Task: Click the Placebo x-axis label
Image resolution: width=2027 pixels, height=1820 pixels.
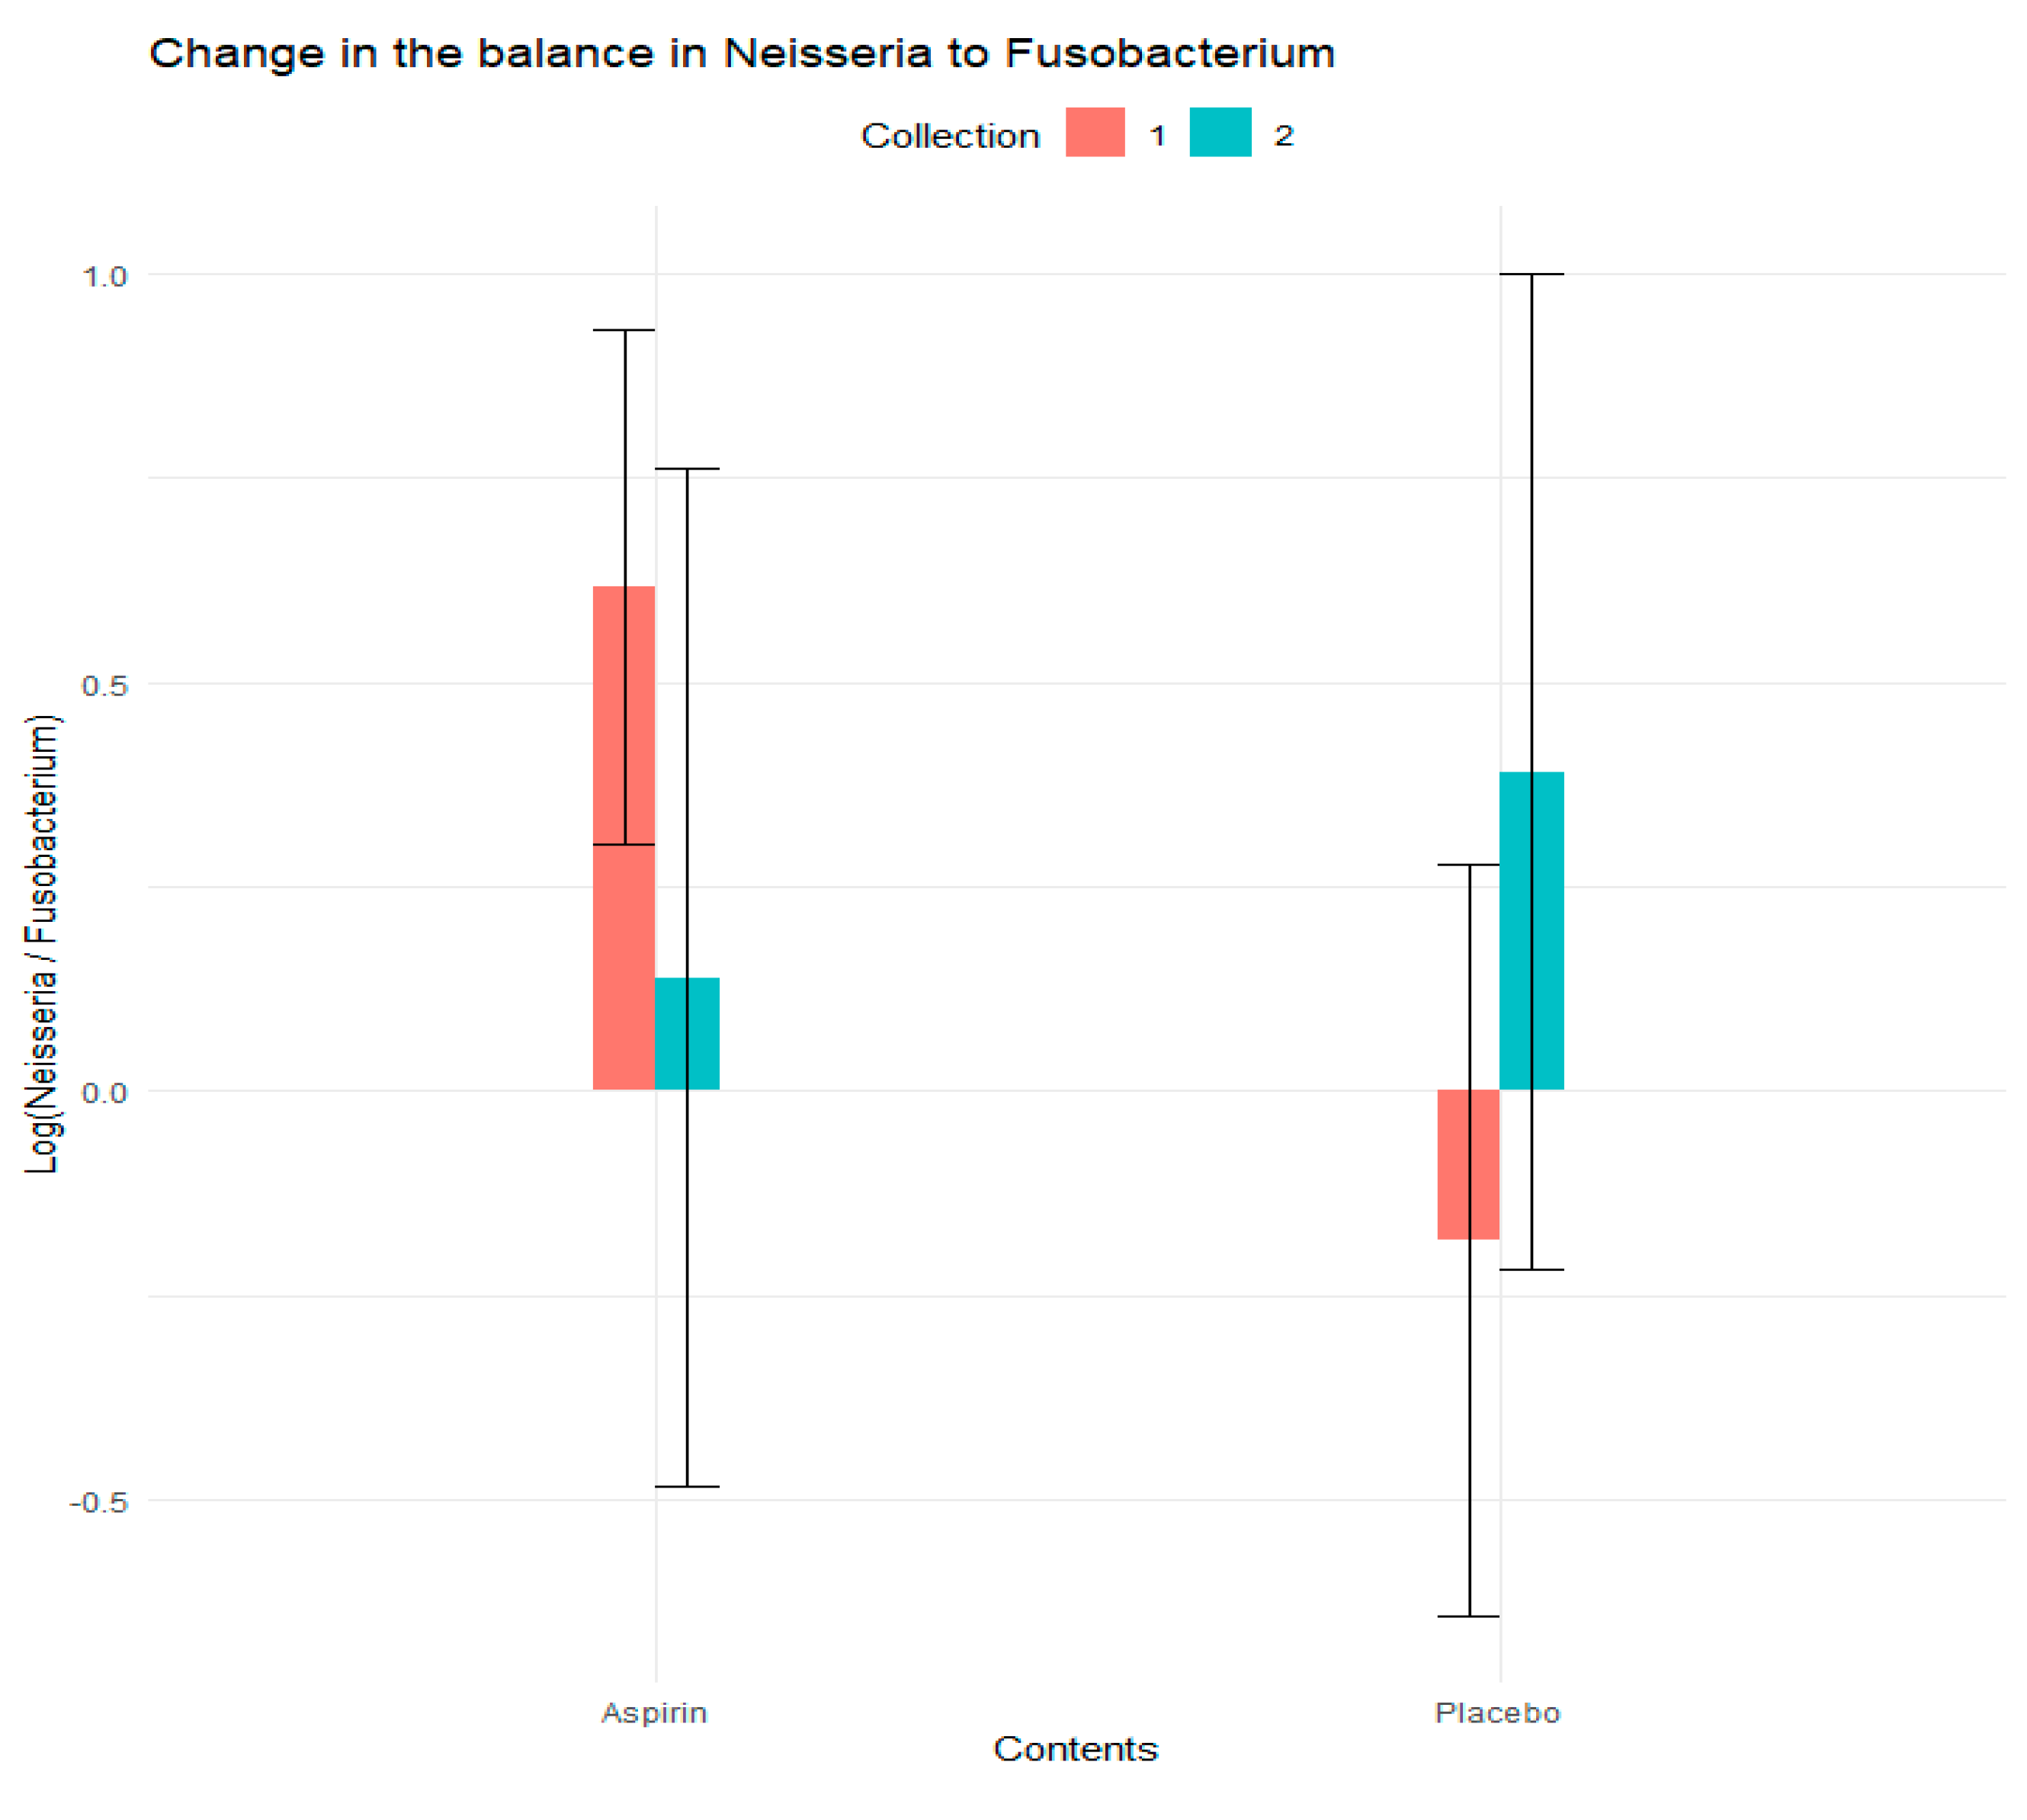Action: coord(1498,1713)
